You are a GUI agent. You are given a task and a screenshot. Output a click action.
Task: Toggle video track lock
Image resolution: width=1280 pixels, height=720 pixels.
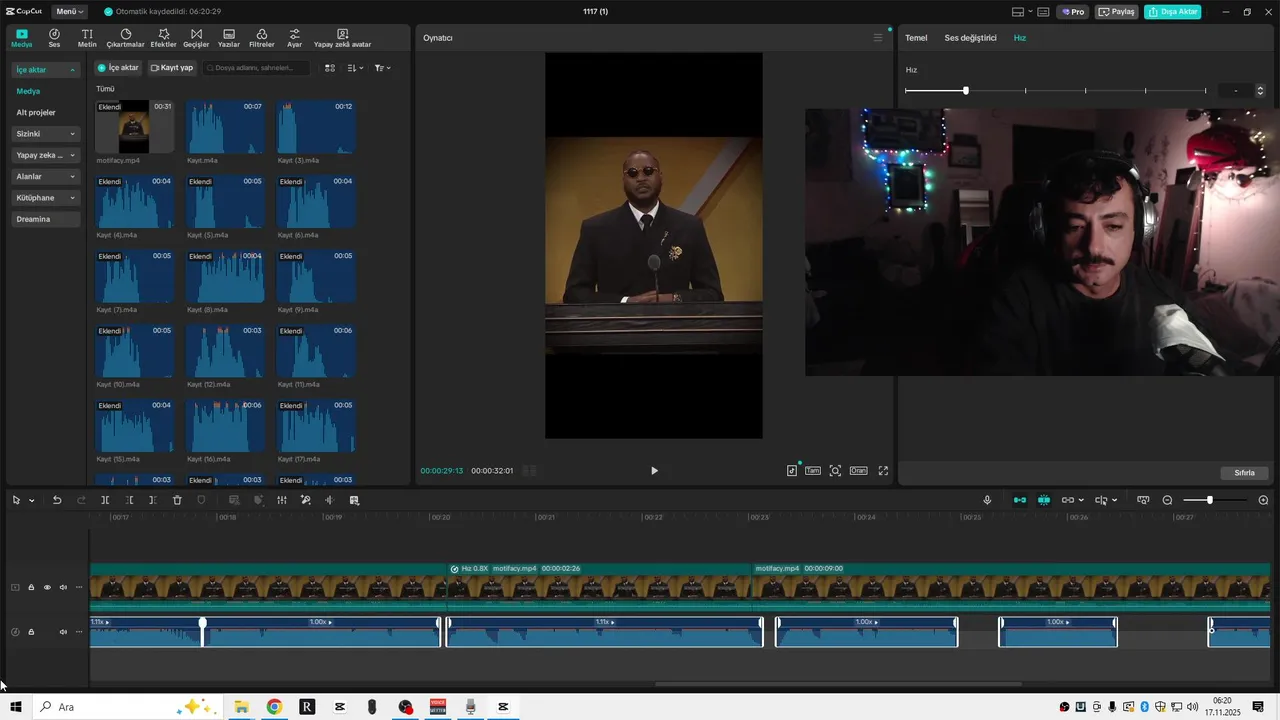click(31, 588)
